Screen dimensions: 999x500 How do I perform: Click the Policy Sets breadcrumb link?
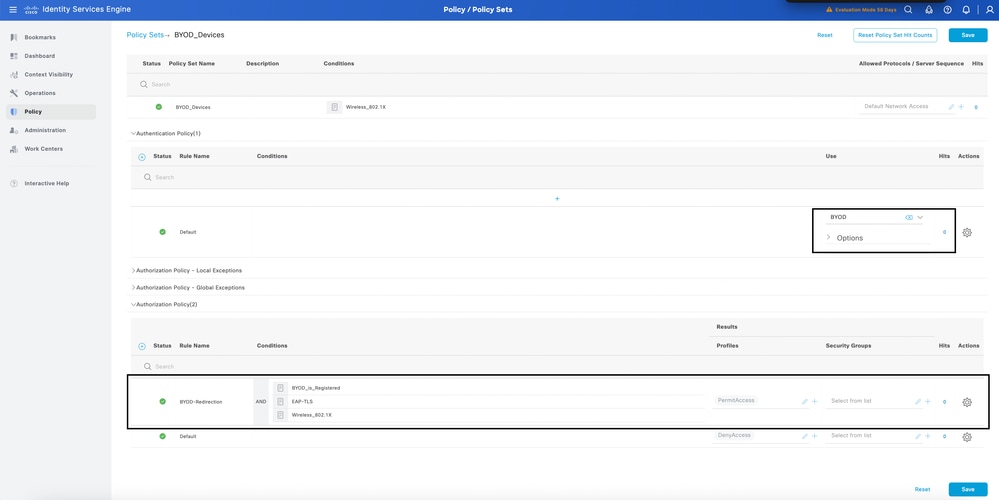click(145, 35)
